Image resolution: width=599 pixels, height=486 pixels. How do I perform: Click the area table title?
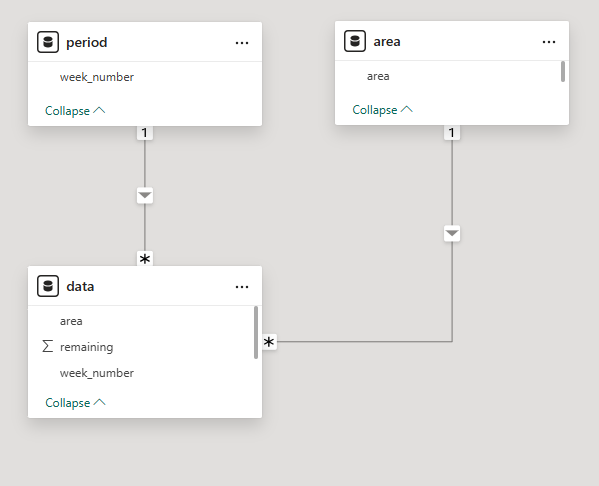click(x=387, y=41)
